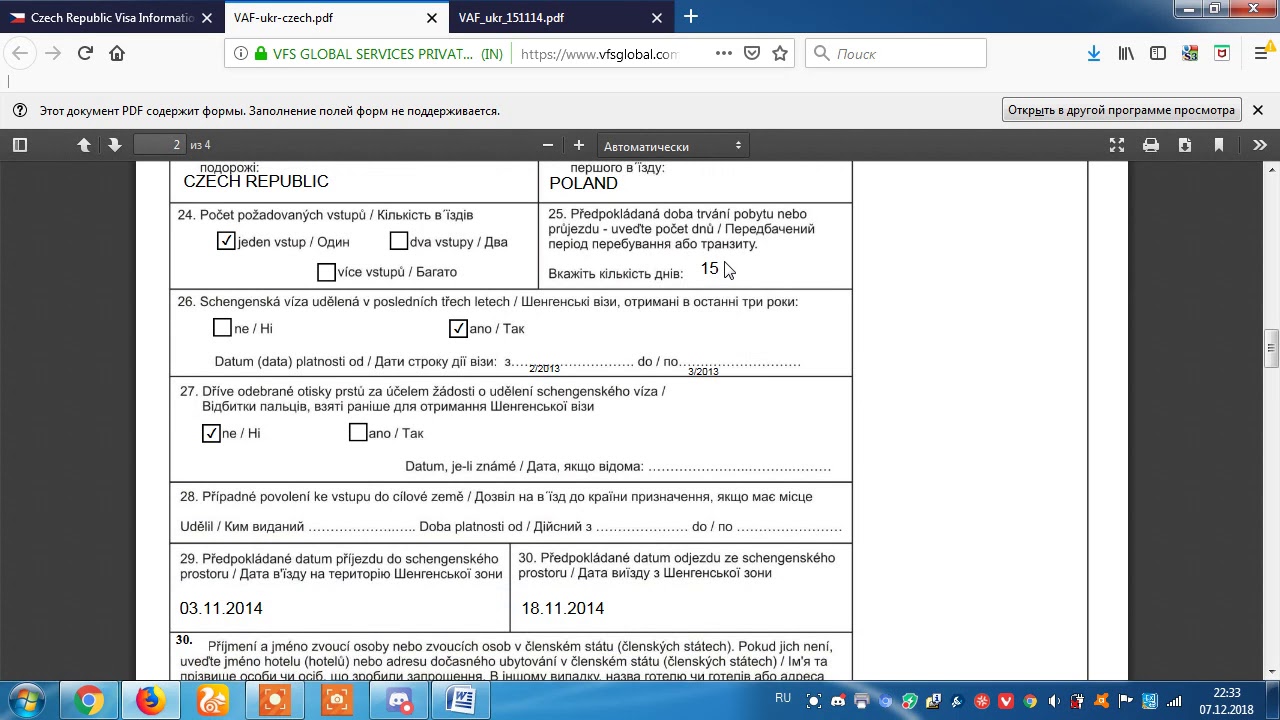Click the PDF page number field

tap(159, 145)
